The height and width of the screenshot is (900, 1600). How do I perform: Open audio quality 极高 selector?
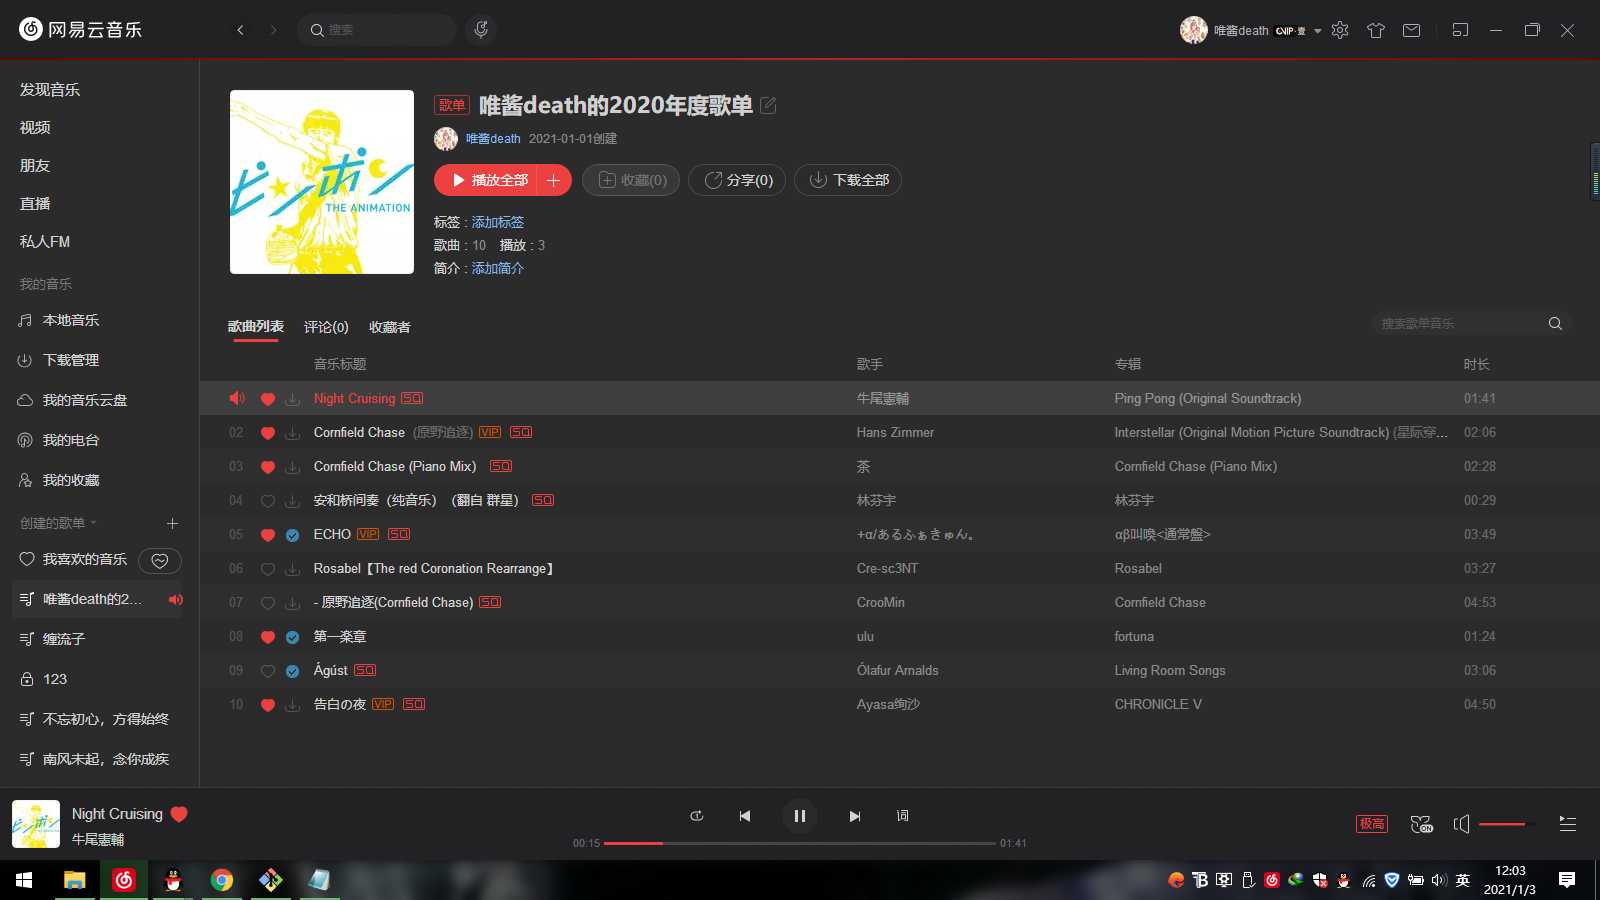pos(1372,824)
